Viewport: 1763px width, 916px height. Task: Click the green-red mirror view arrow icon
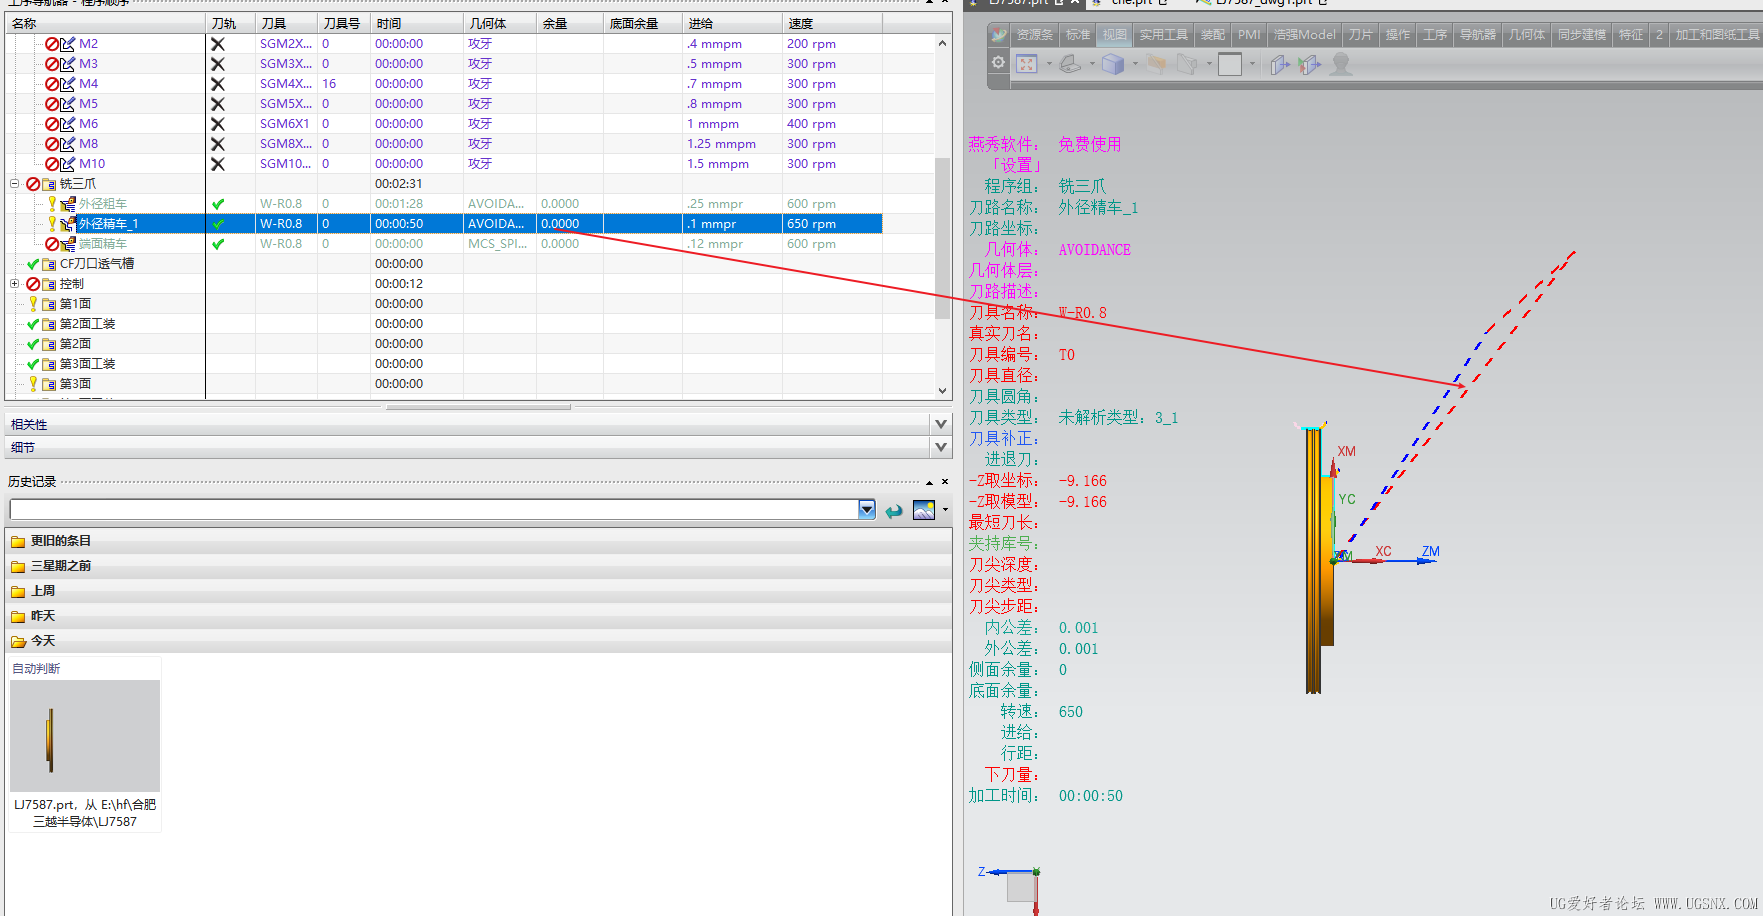[1309, 65]
